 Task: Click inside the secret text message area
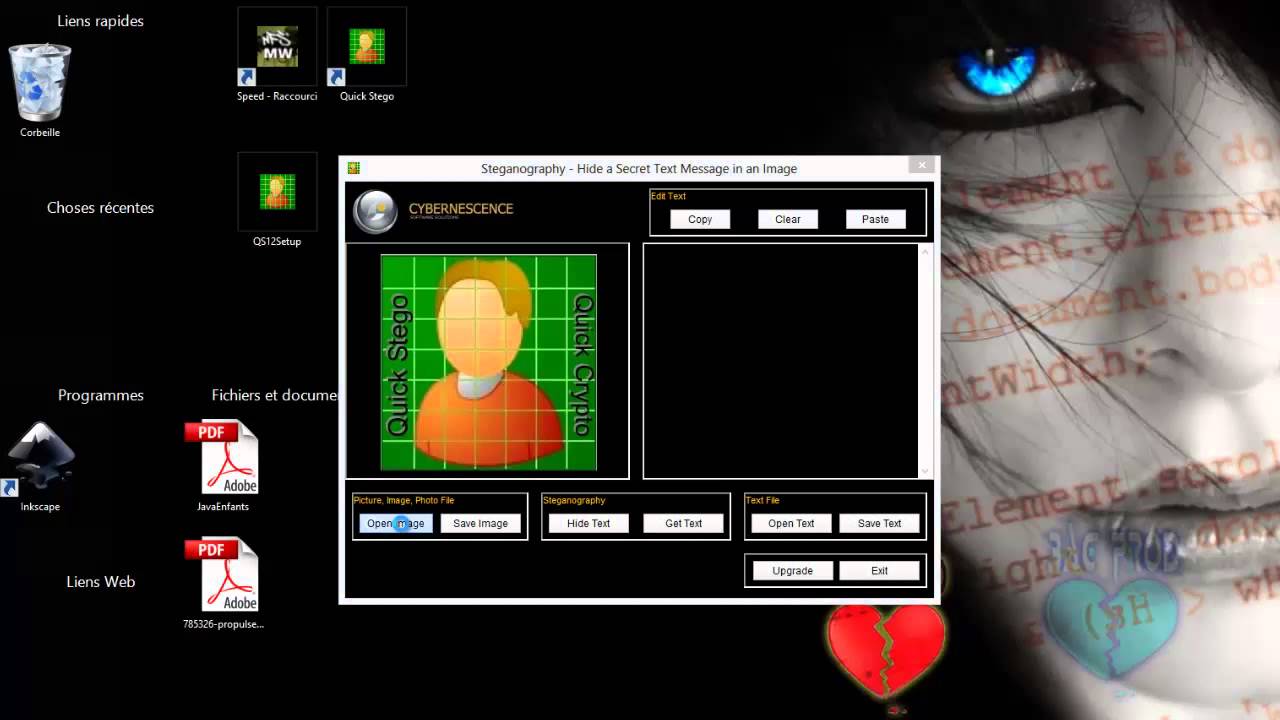click(780, 361)
